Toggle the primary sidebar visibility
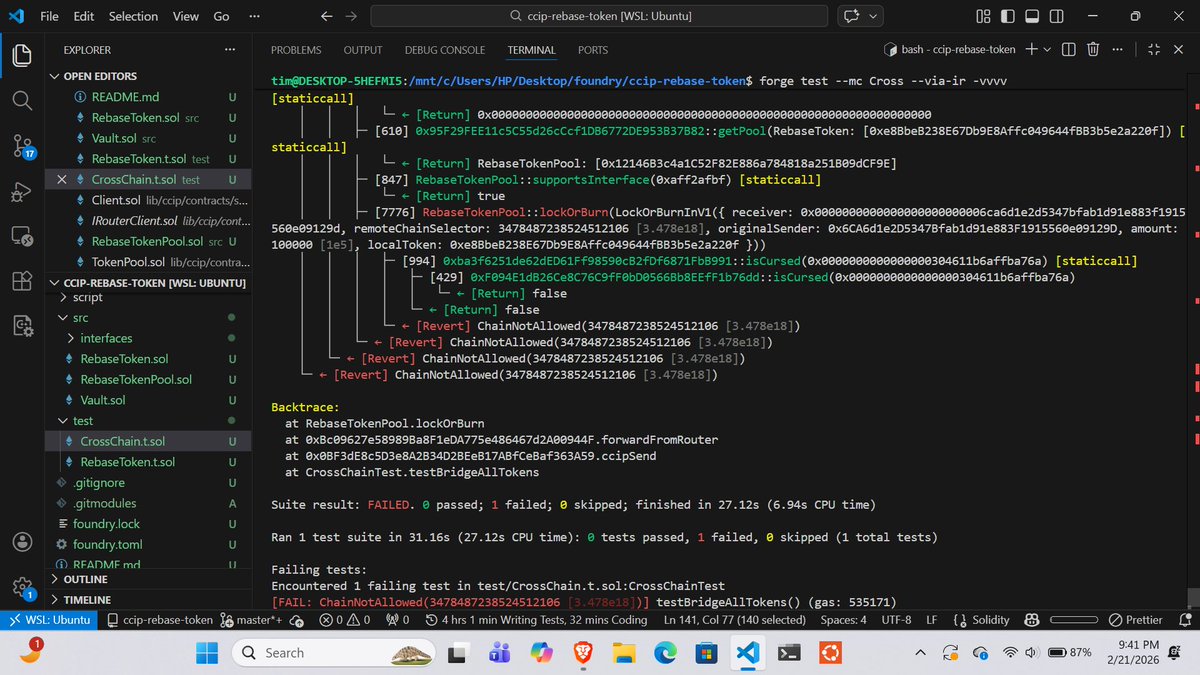 pyautogui.click(x=1006, y=16)
